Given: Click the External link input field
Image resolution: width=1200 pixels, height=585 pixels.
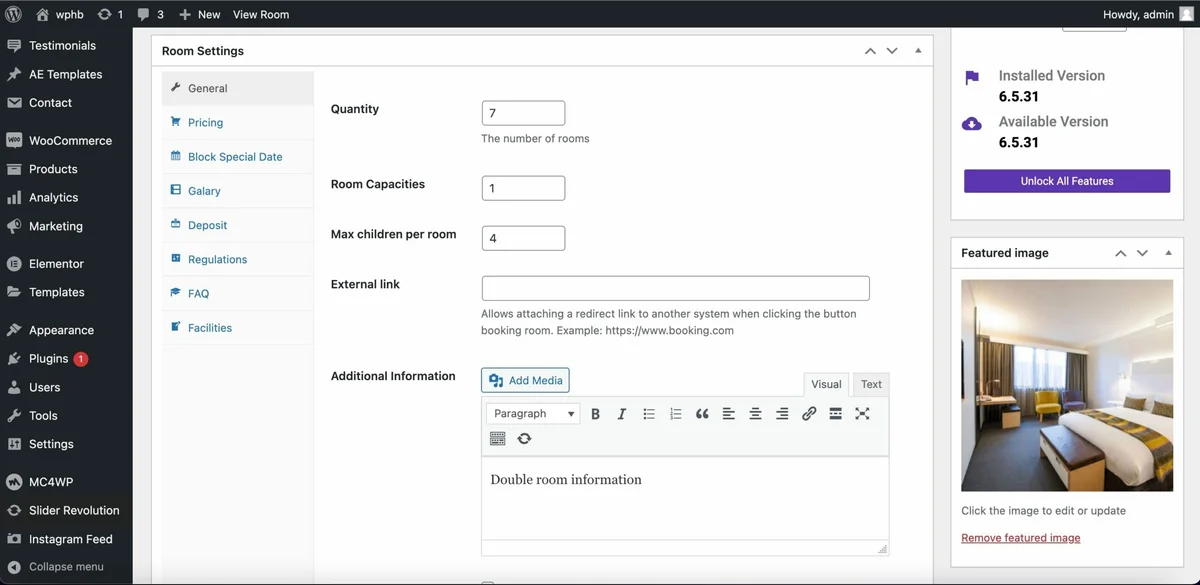Looking at the screenshot, I should [x=675, y=289].
